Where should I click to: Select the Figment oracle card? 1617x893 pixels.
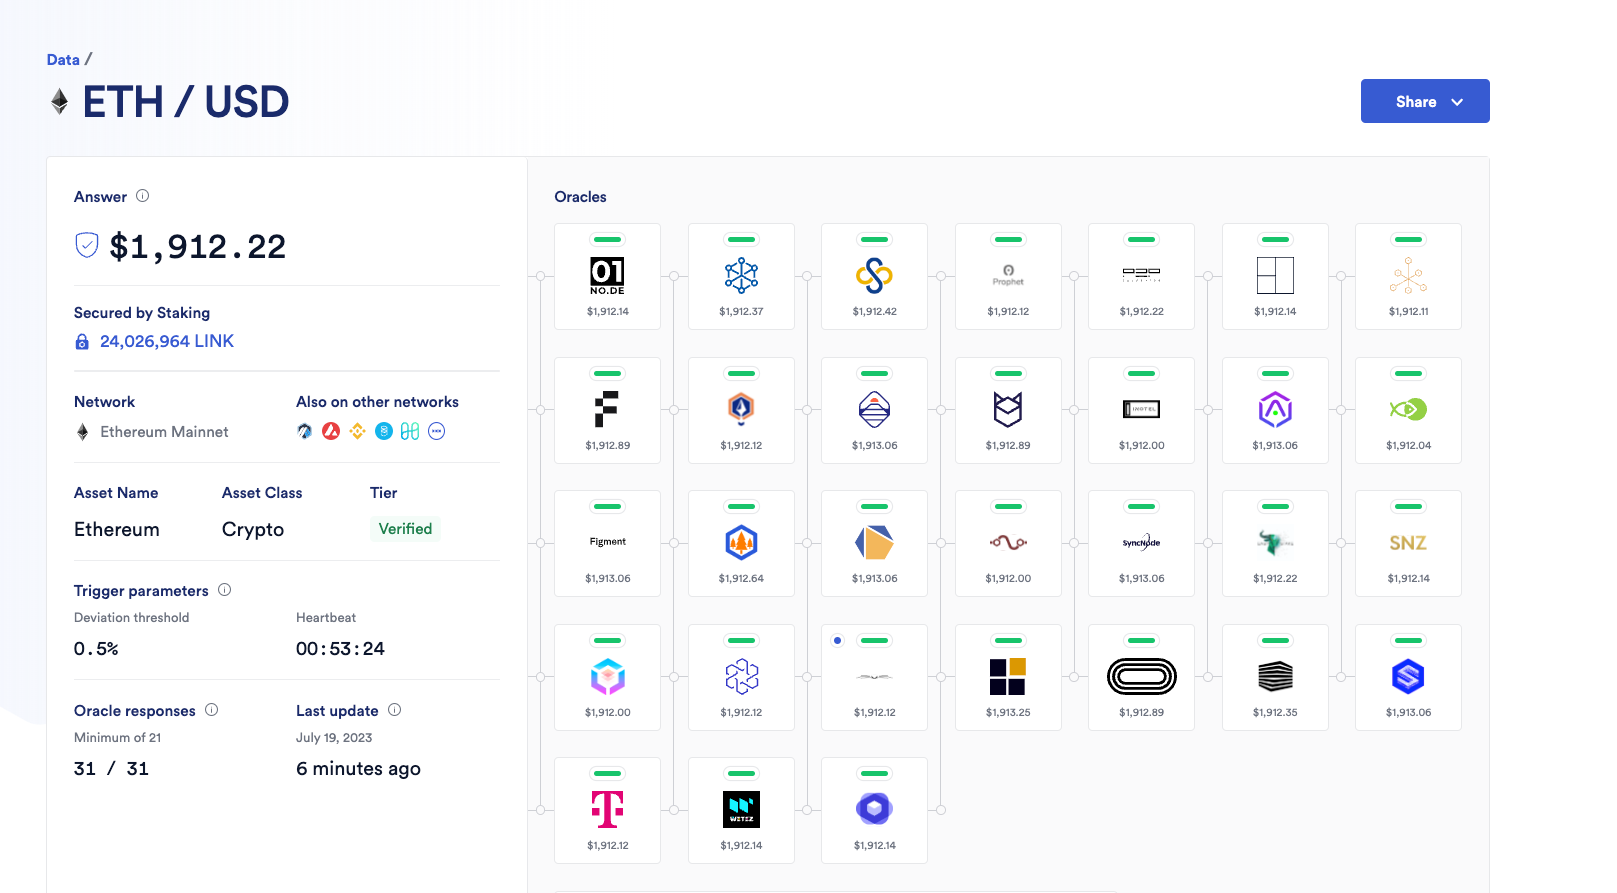coord(607,543)
